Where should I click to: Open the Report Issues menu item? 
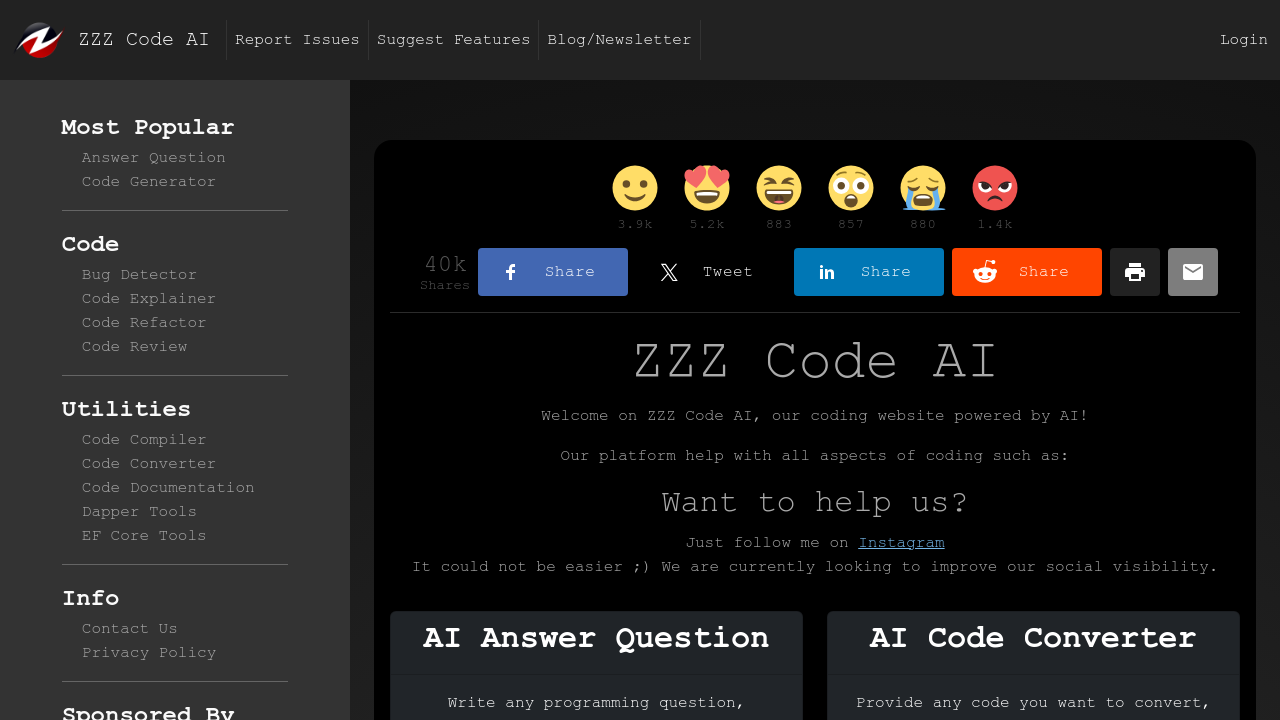pos(297,39)
